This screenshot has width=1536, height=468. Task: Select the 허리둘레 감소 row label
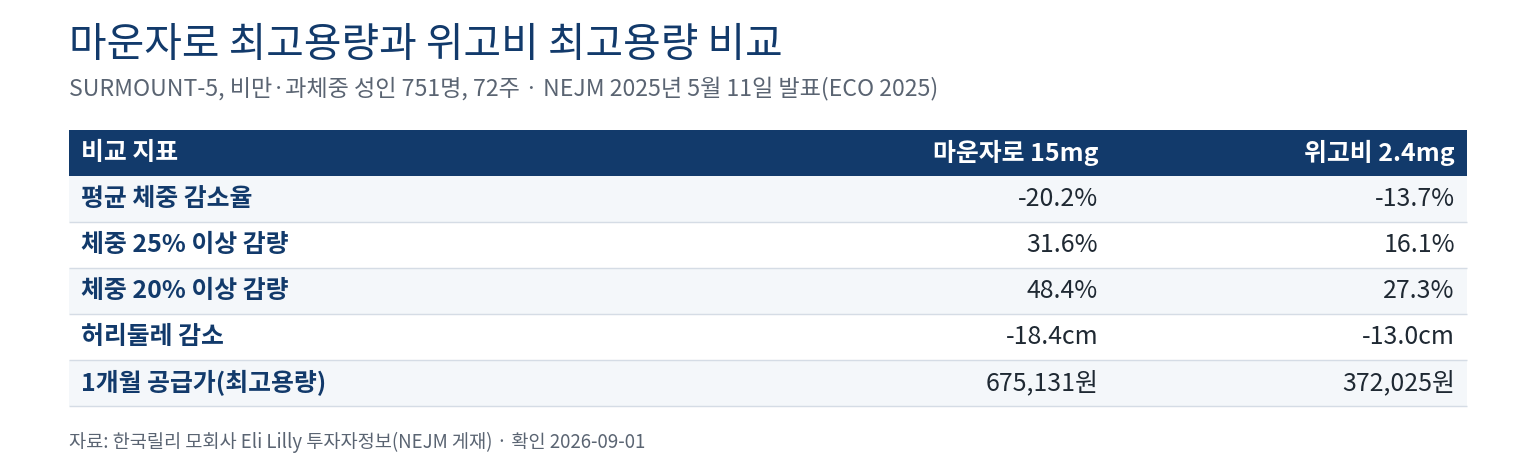pos(152,336)
